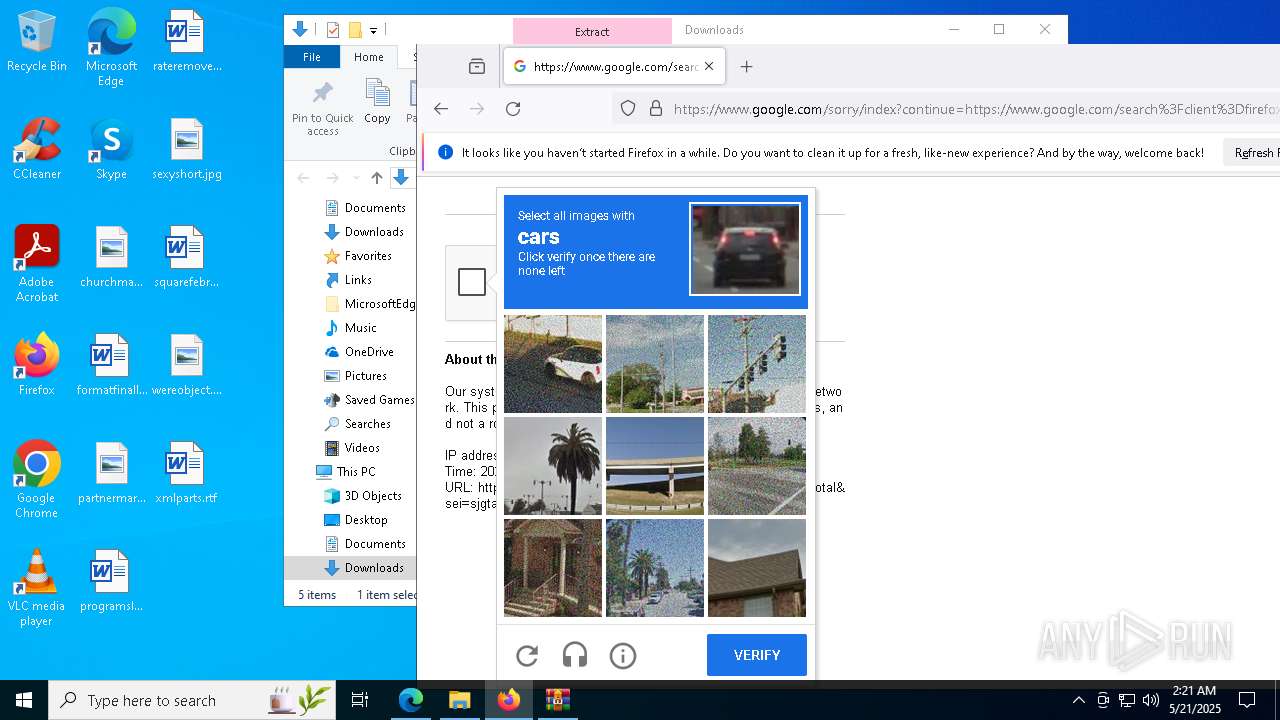Viewport: 1280px width, 720px height.
Task: Open Adobe Acrobat desktop shortcut
Action: pos(37,264)
